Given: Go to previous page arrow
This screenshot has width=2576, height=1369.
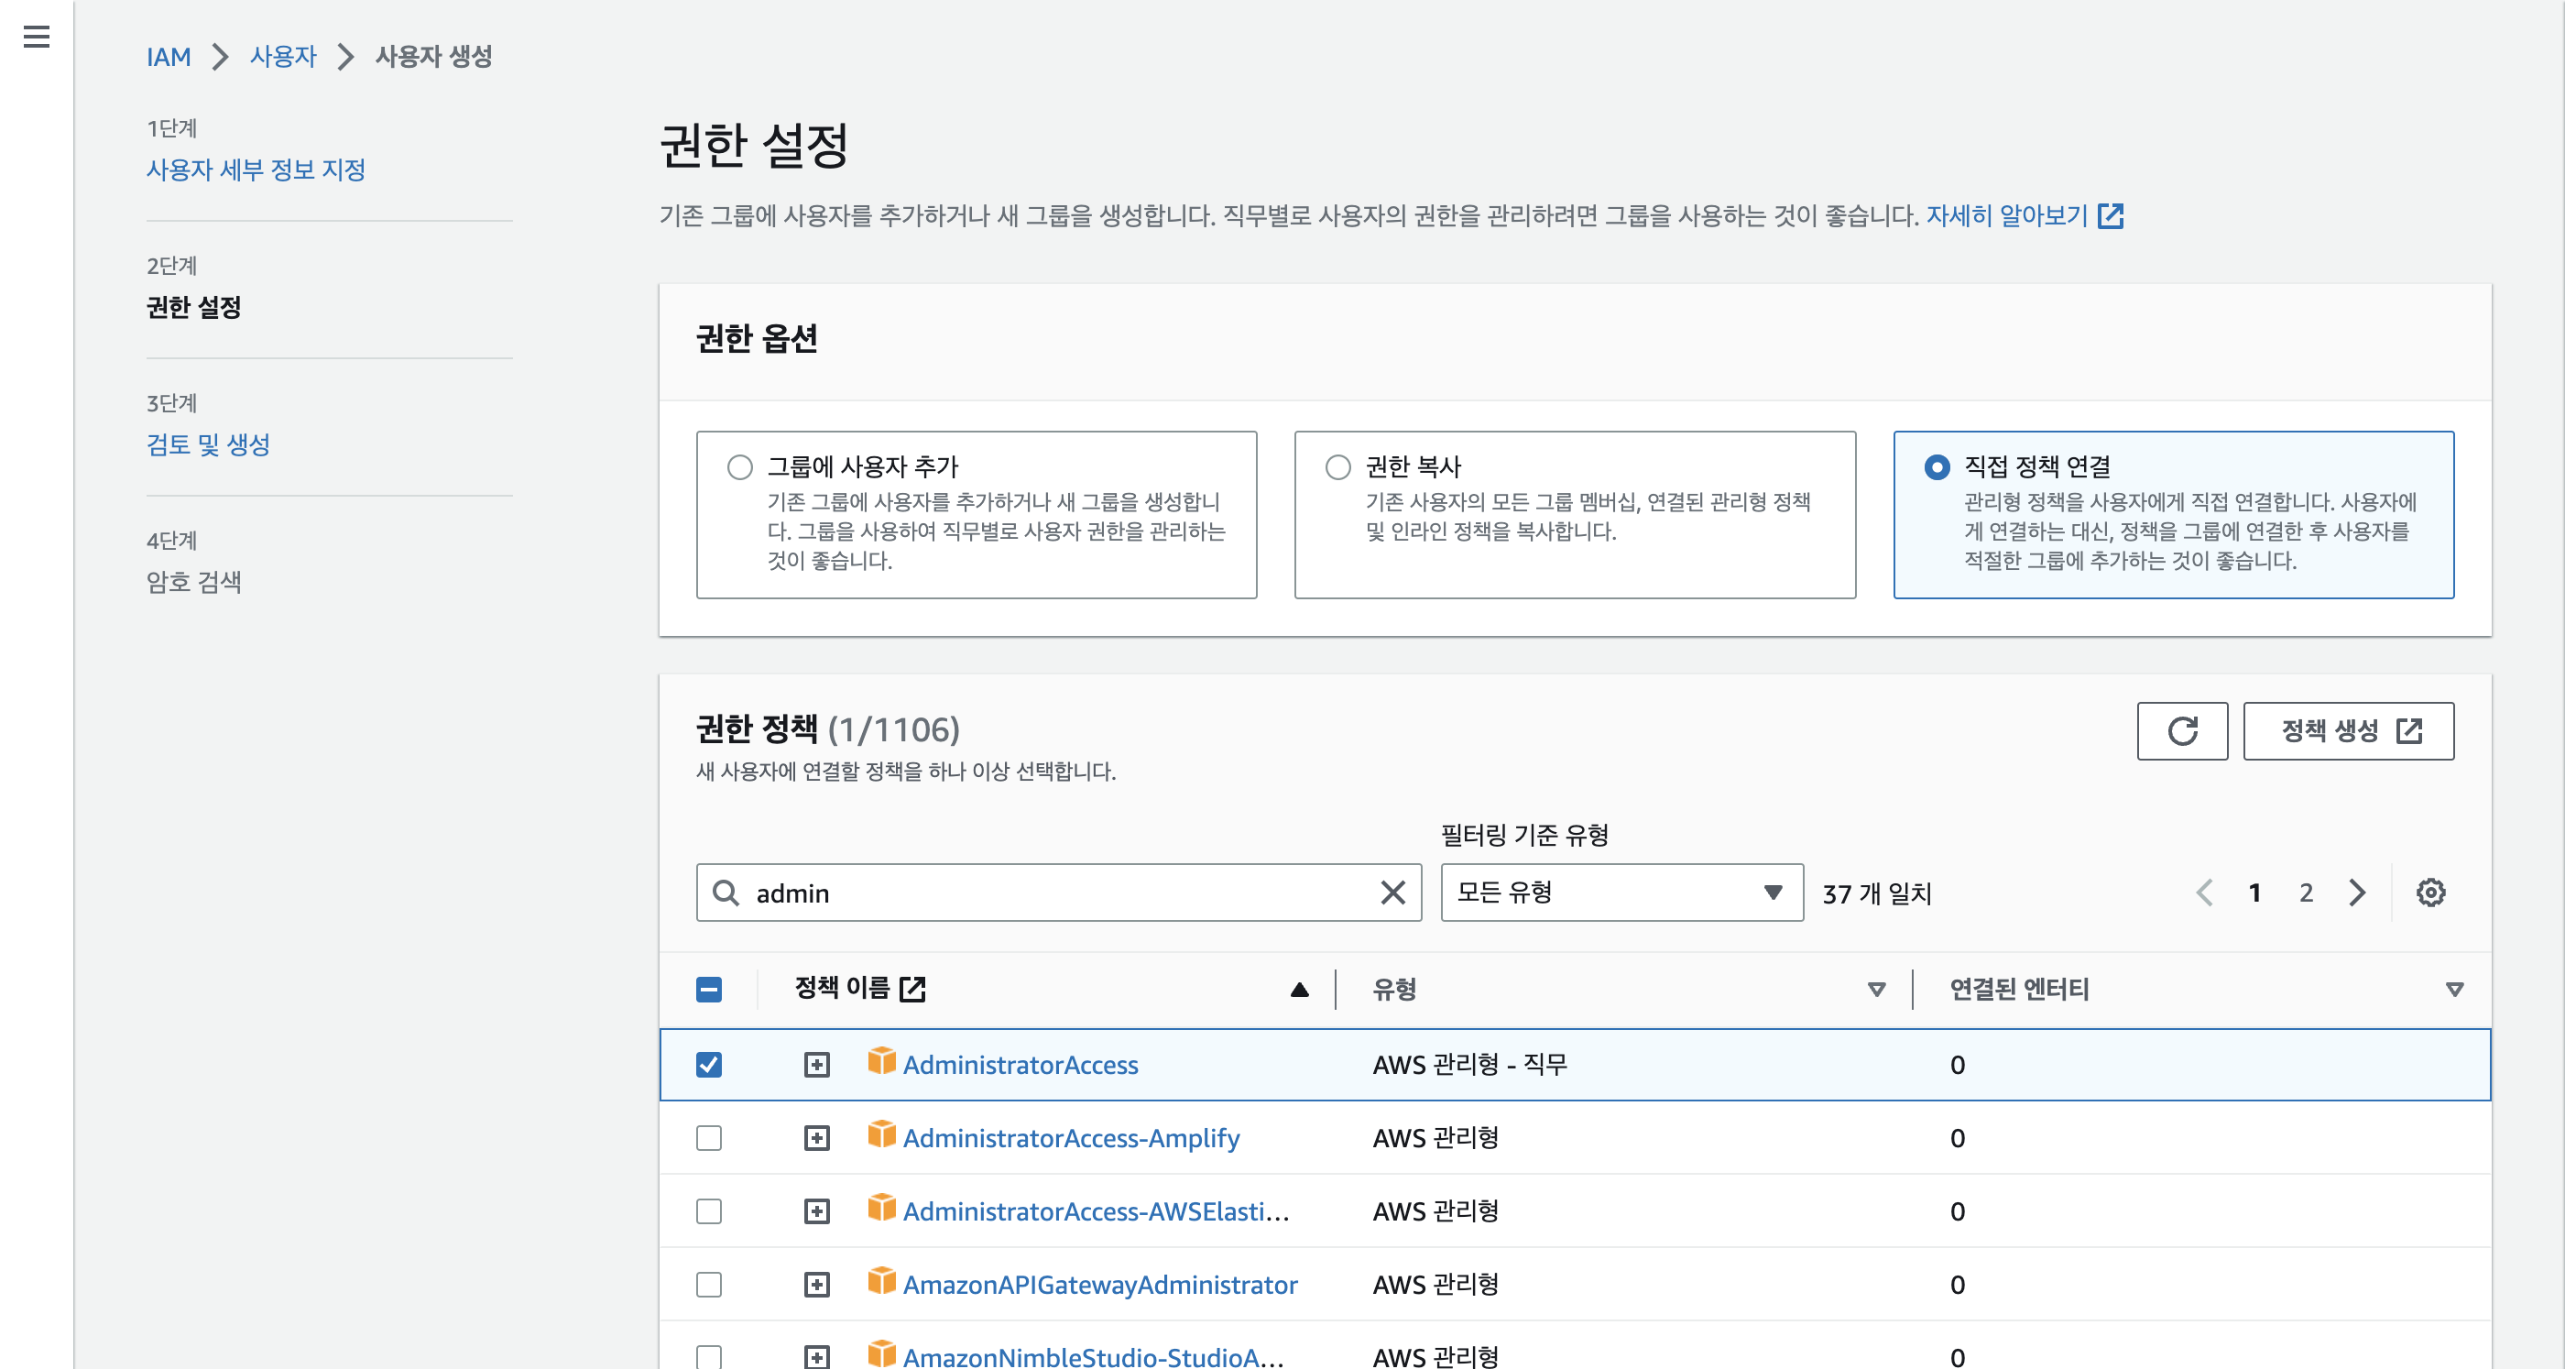Looking at the screenshot, I should [x=2203, y=892].
